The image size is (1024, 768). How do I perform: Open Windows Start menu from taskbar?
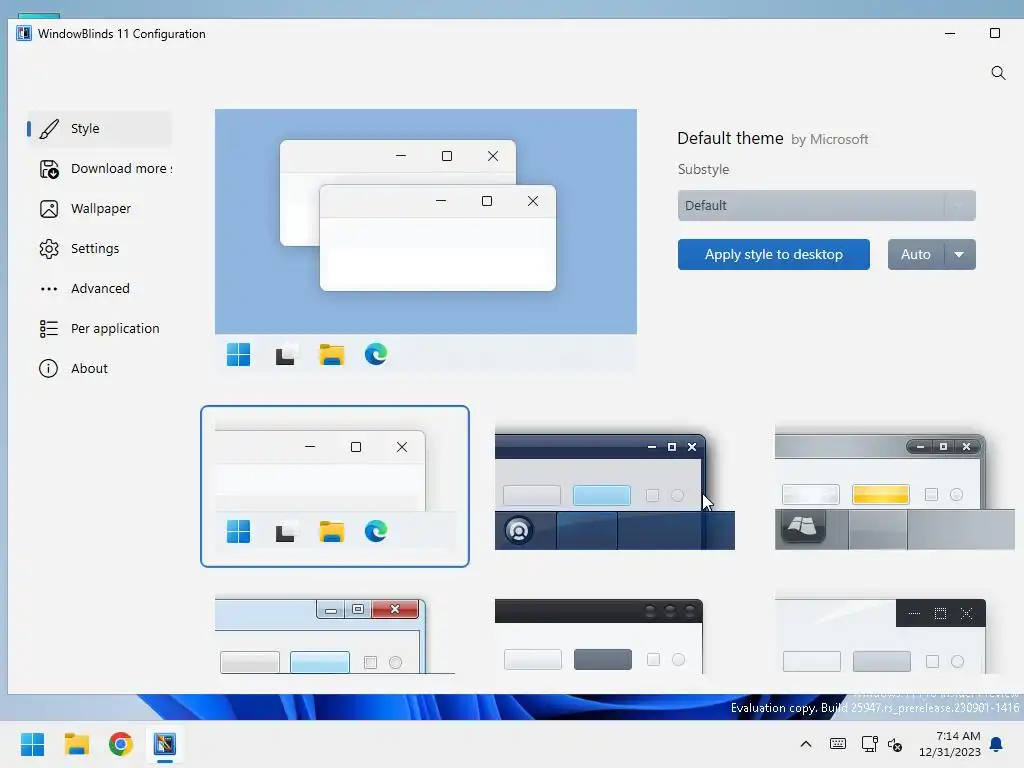point(33,744)
